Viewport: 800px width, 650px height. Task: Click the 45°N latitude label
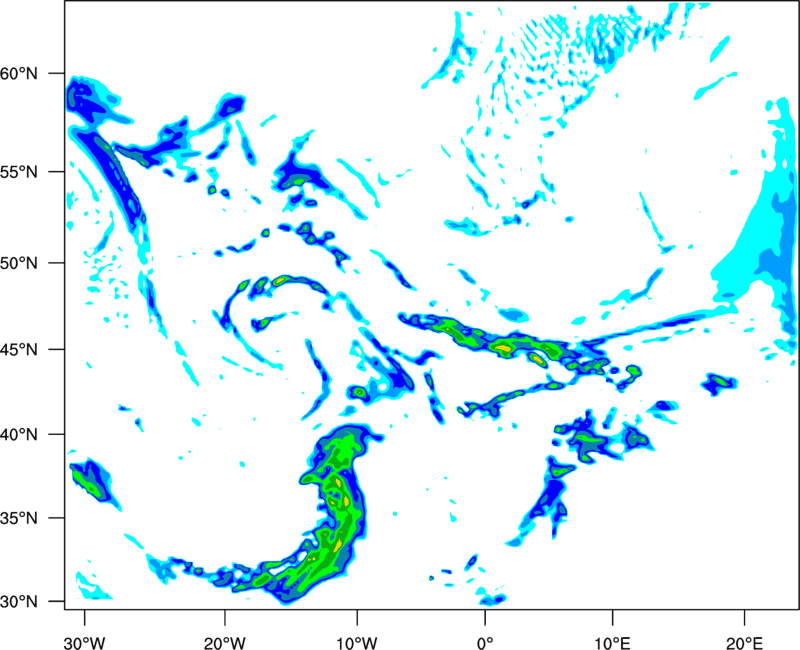pyautogui.click(x=19, y=349)
